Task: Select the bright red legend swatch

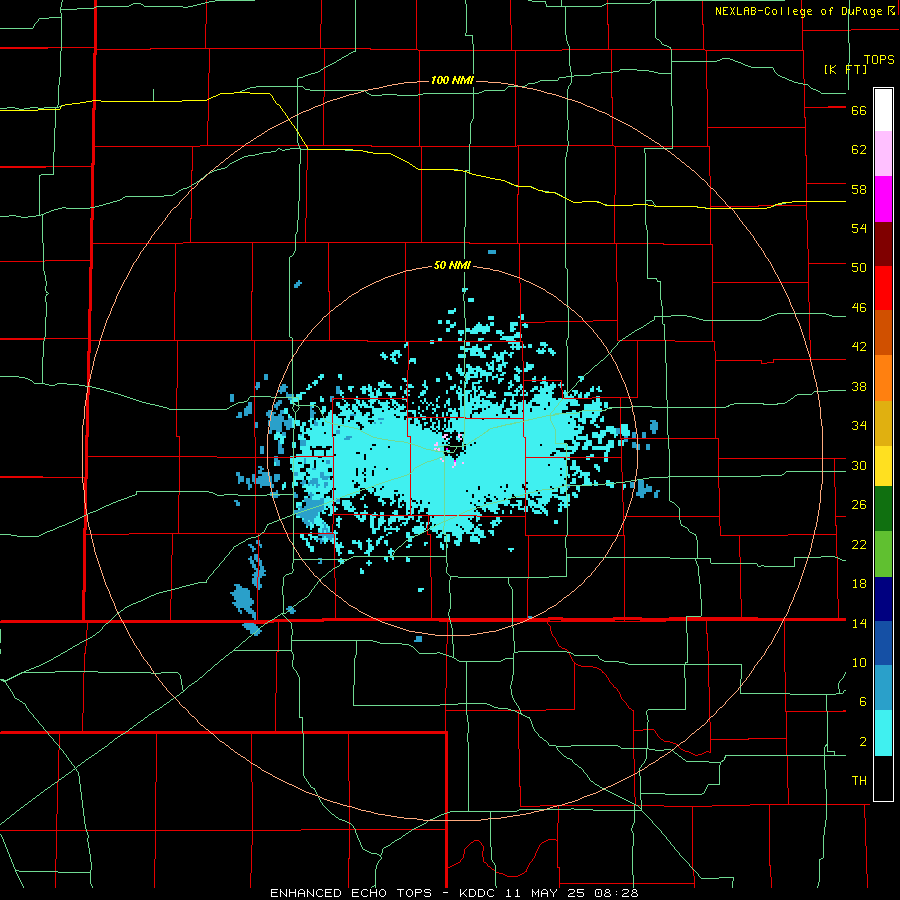Action: (x=883, y=288)
